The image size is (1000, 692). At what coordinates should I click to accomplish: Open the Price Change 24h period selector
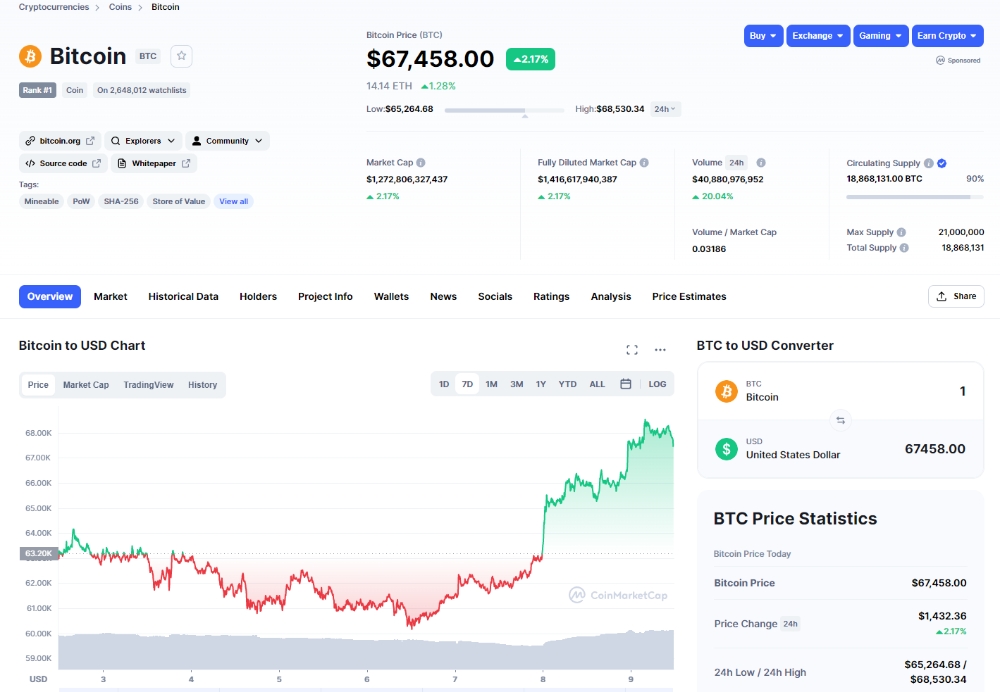790,624
